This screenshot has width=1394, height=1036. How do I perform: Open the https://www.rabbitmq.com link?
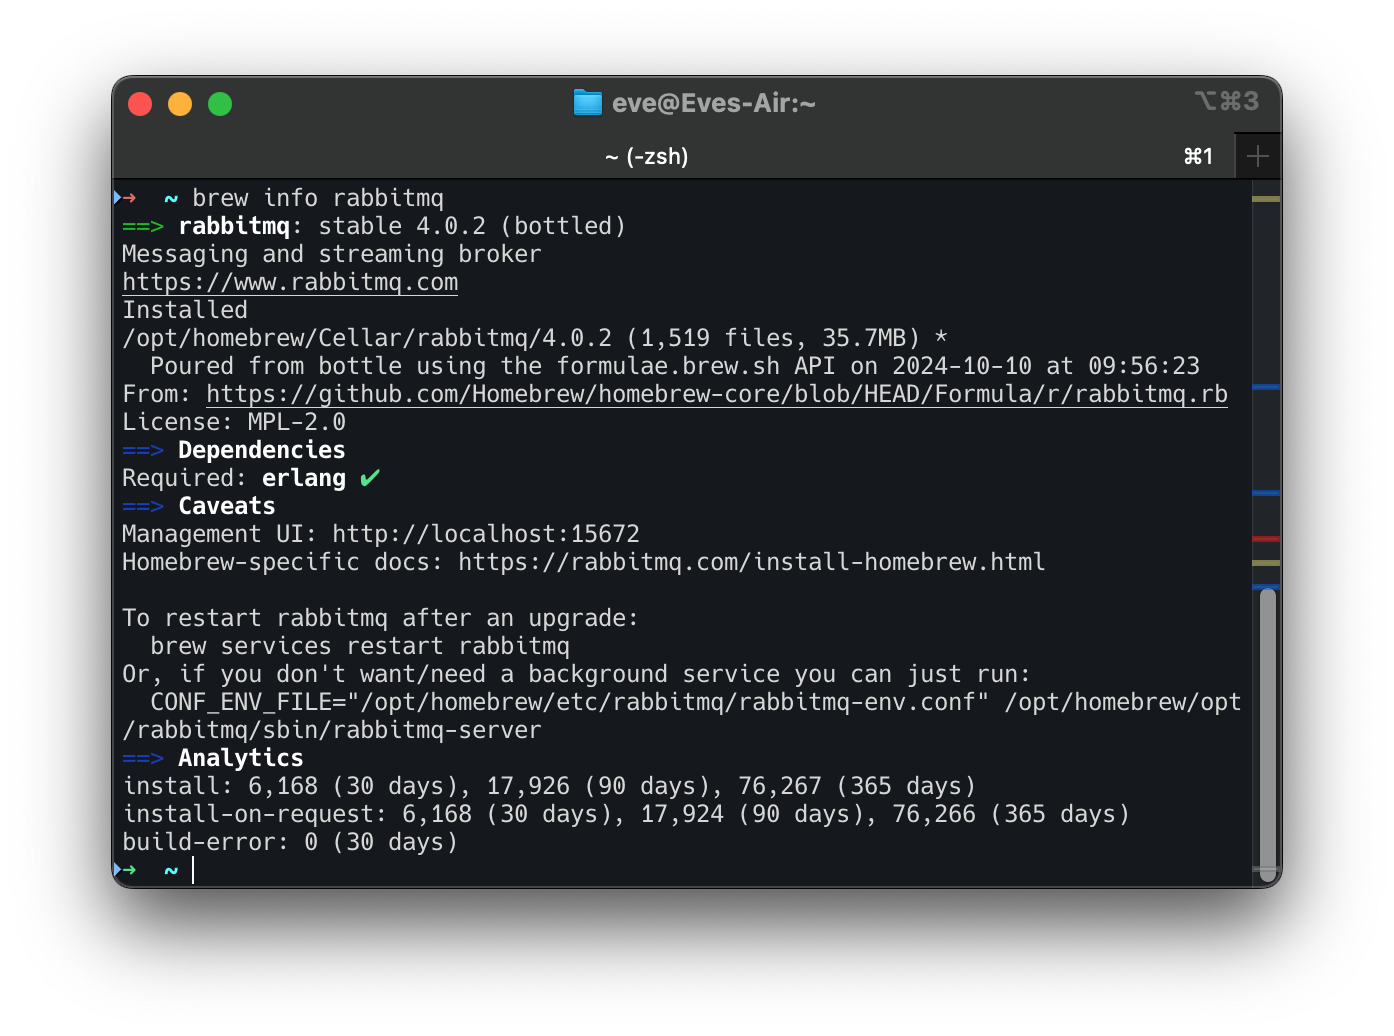[x=290, y=282]
